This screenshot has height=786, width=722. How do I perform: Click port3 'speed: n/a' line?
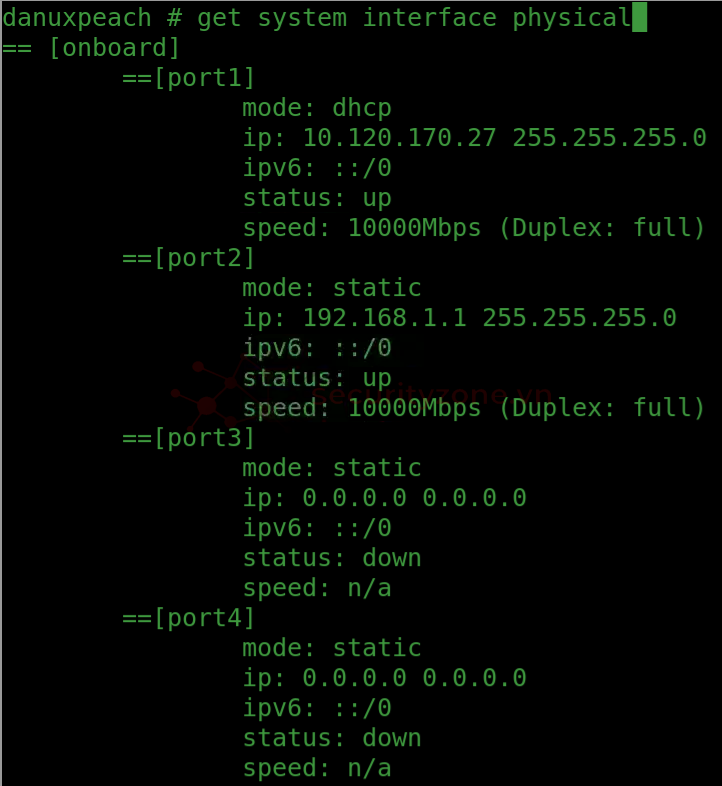click(x=317, y=588)
